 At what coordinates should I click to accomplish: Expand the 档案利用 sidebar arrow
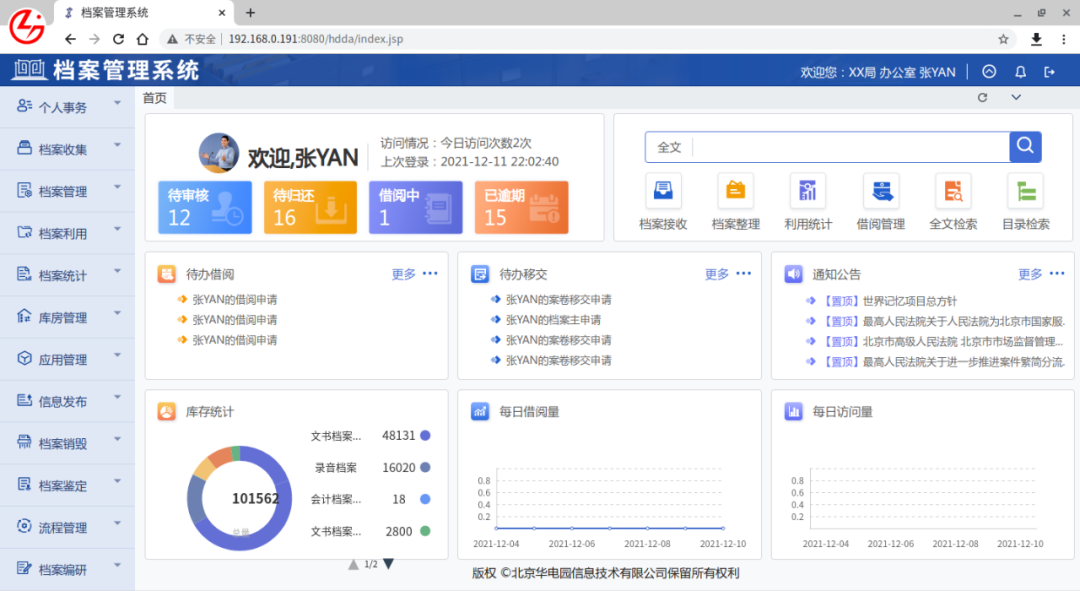(x=117, y=229)
